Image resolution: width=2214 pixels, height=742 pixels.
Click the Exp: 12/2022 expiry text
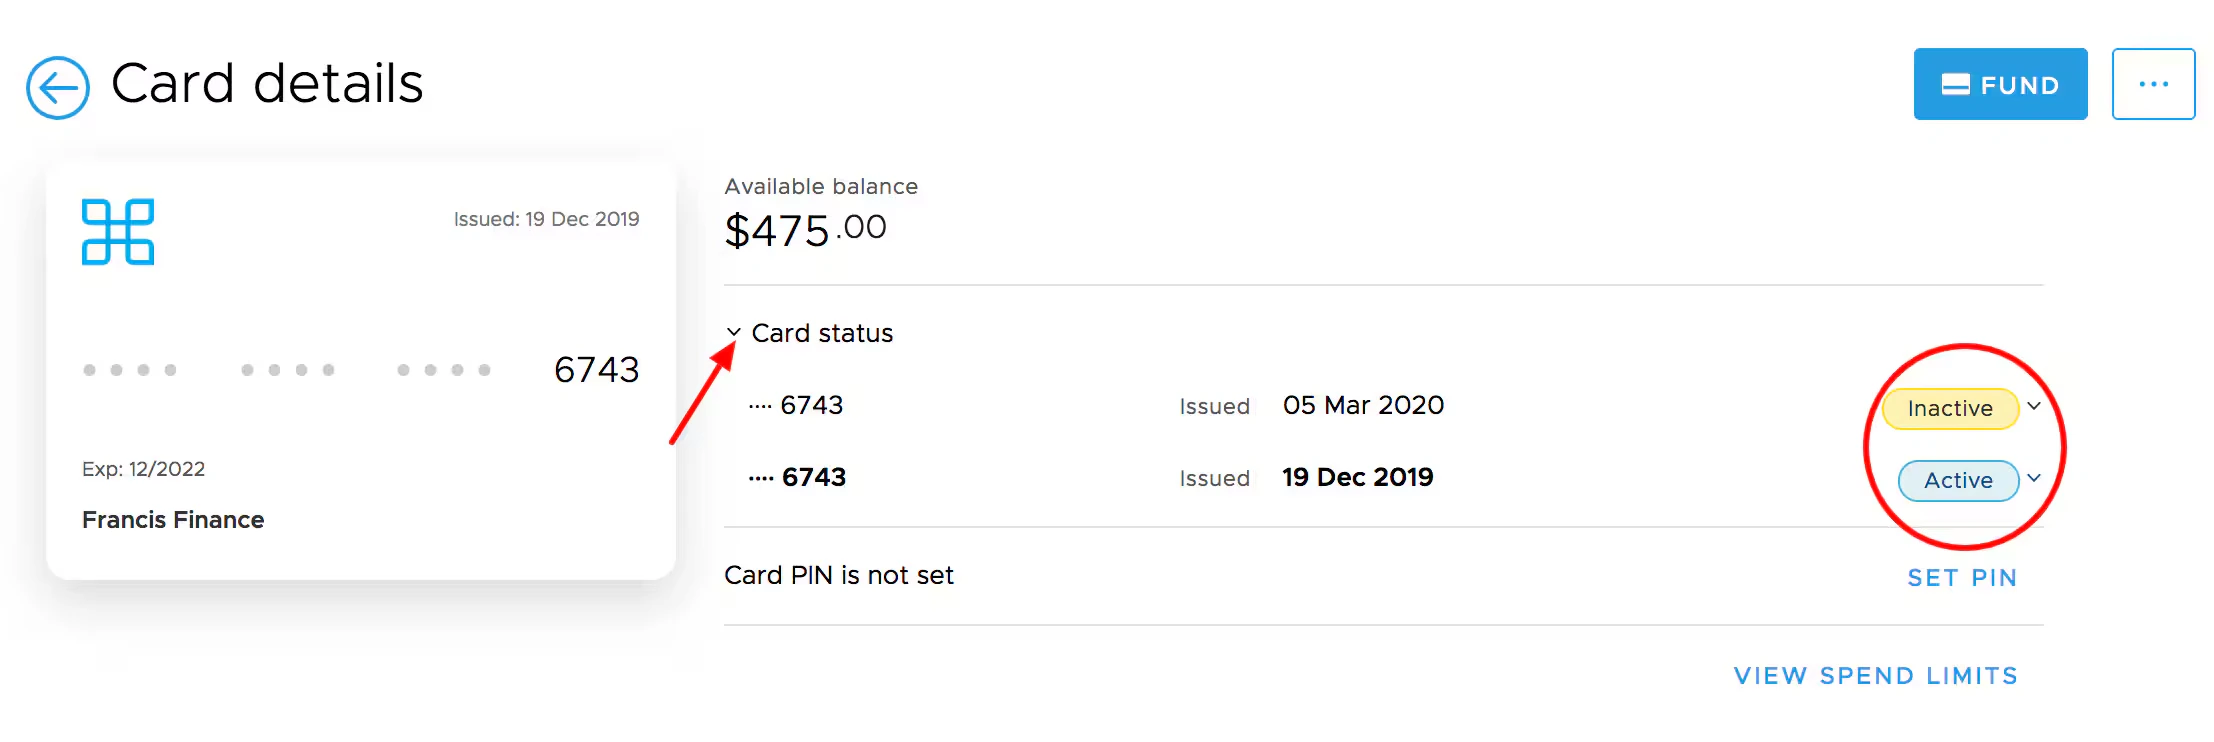pos(143,469)
